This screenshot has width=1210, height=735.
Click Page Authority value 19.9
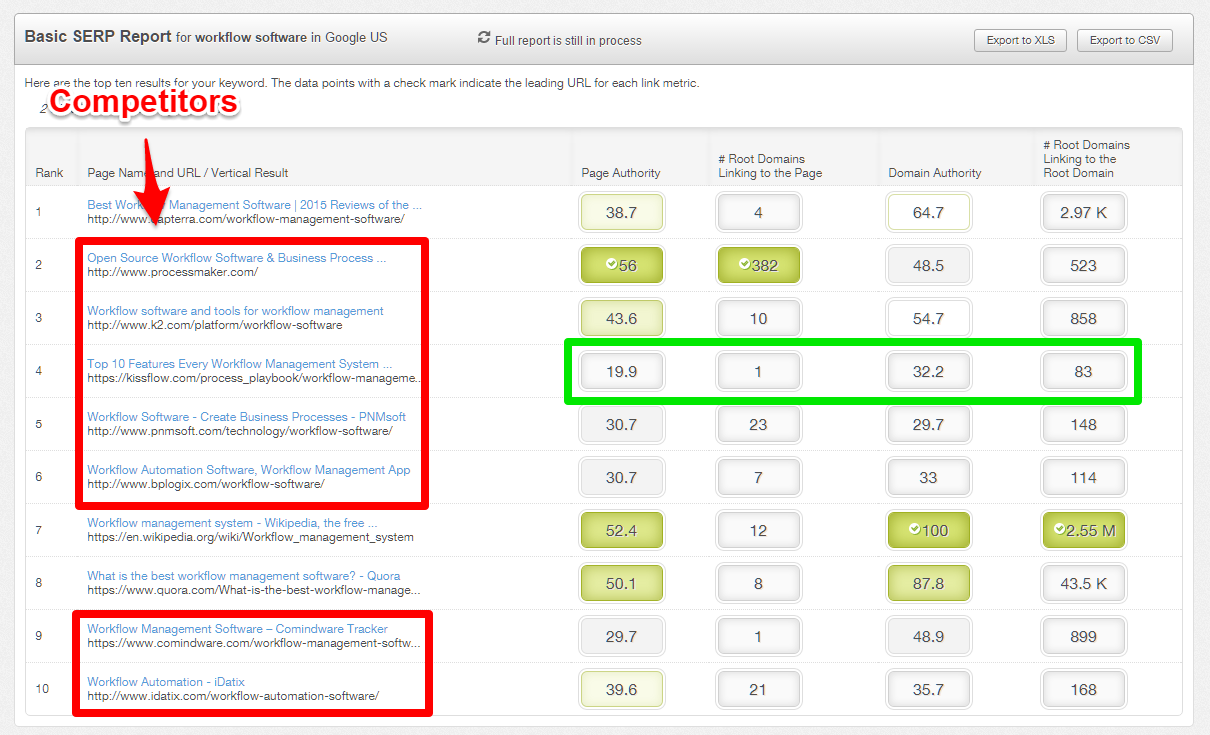(x=621, y=372)
